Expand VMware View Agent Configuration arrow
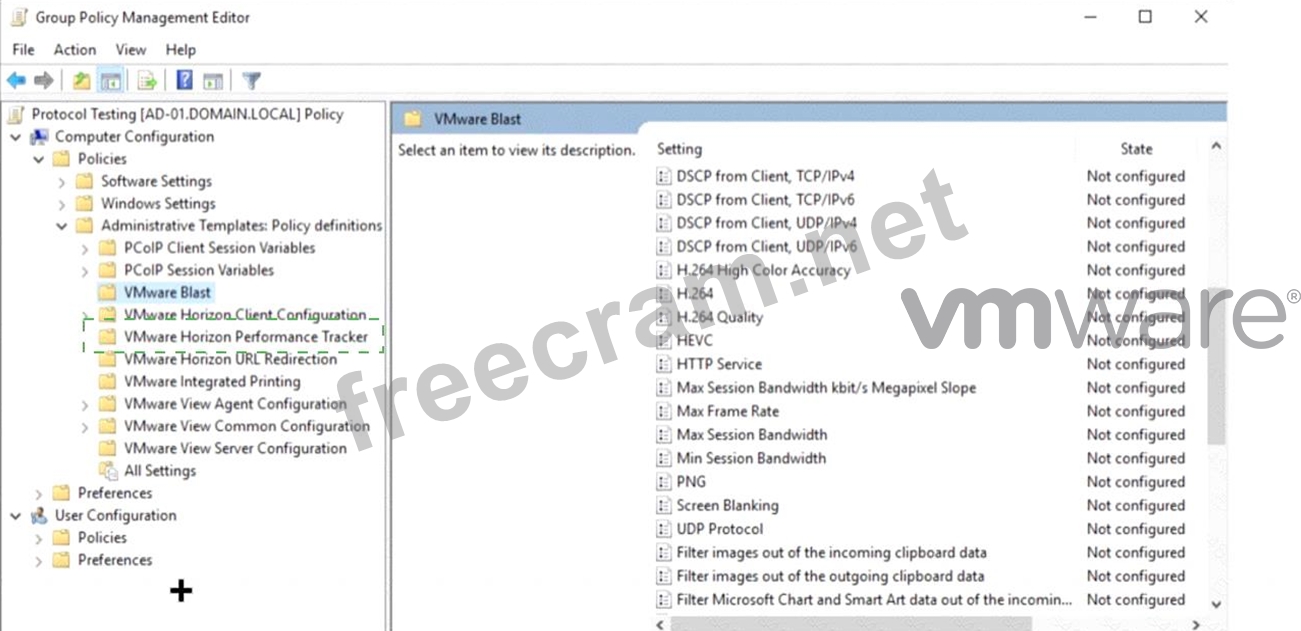Screen dimensions: 1301x631 point(85,404)
